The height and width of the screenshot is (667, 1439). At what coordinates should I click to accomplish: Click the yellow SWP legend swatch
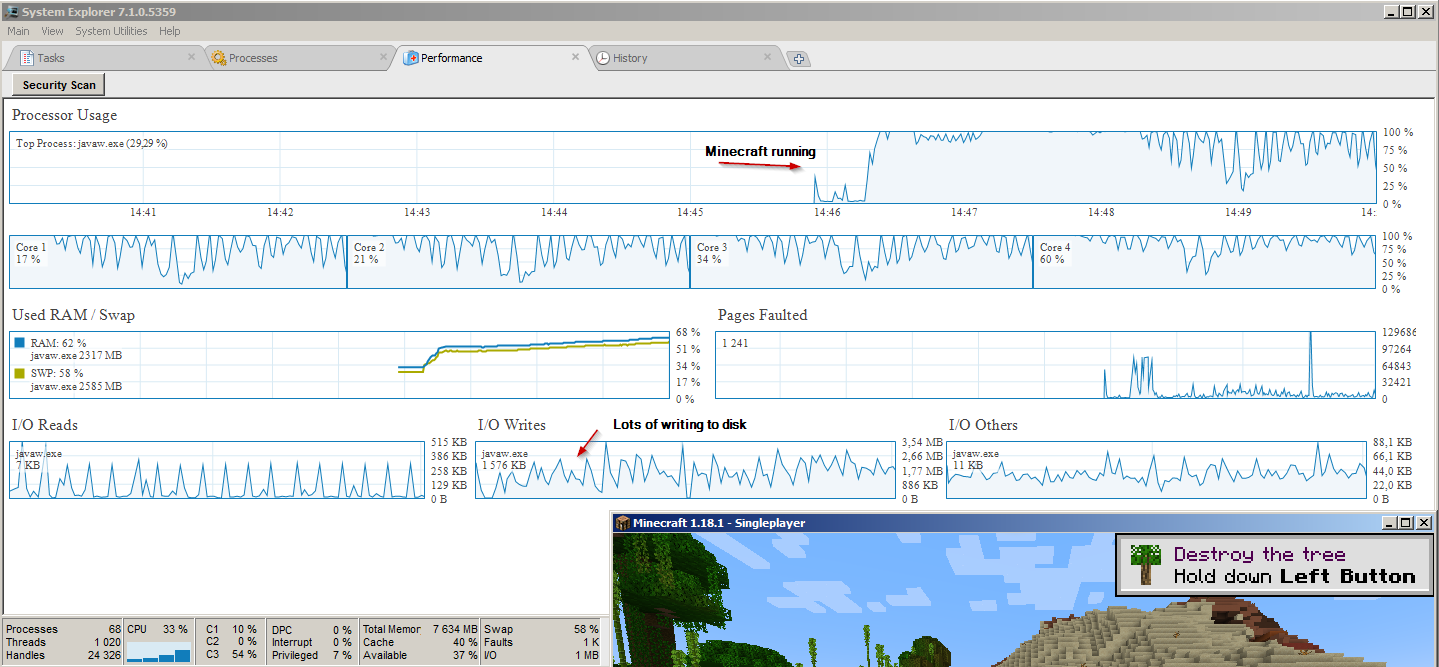pos(20,373)
